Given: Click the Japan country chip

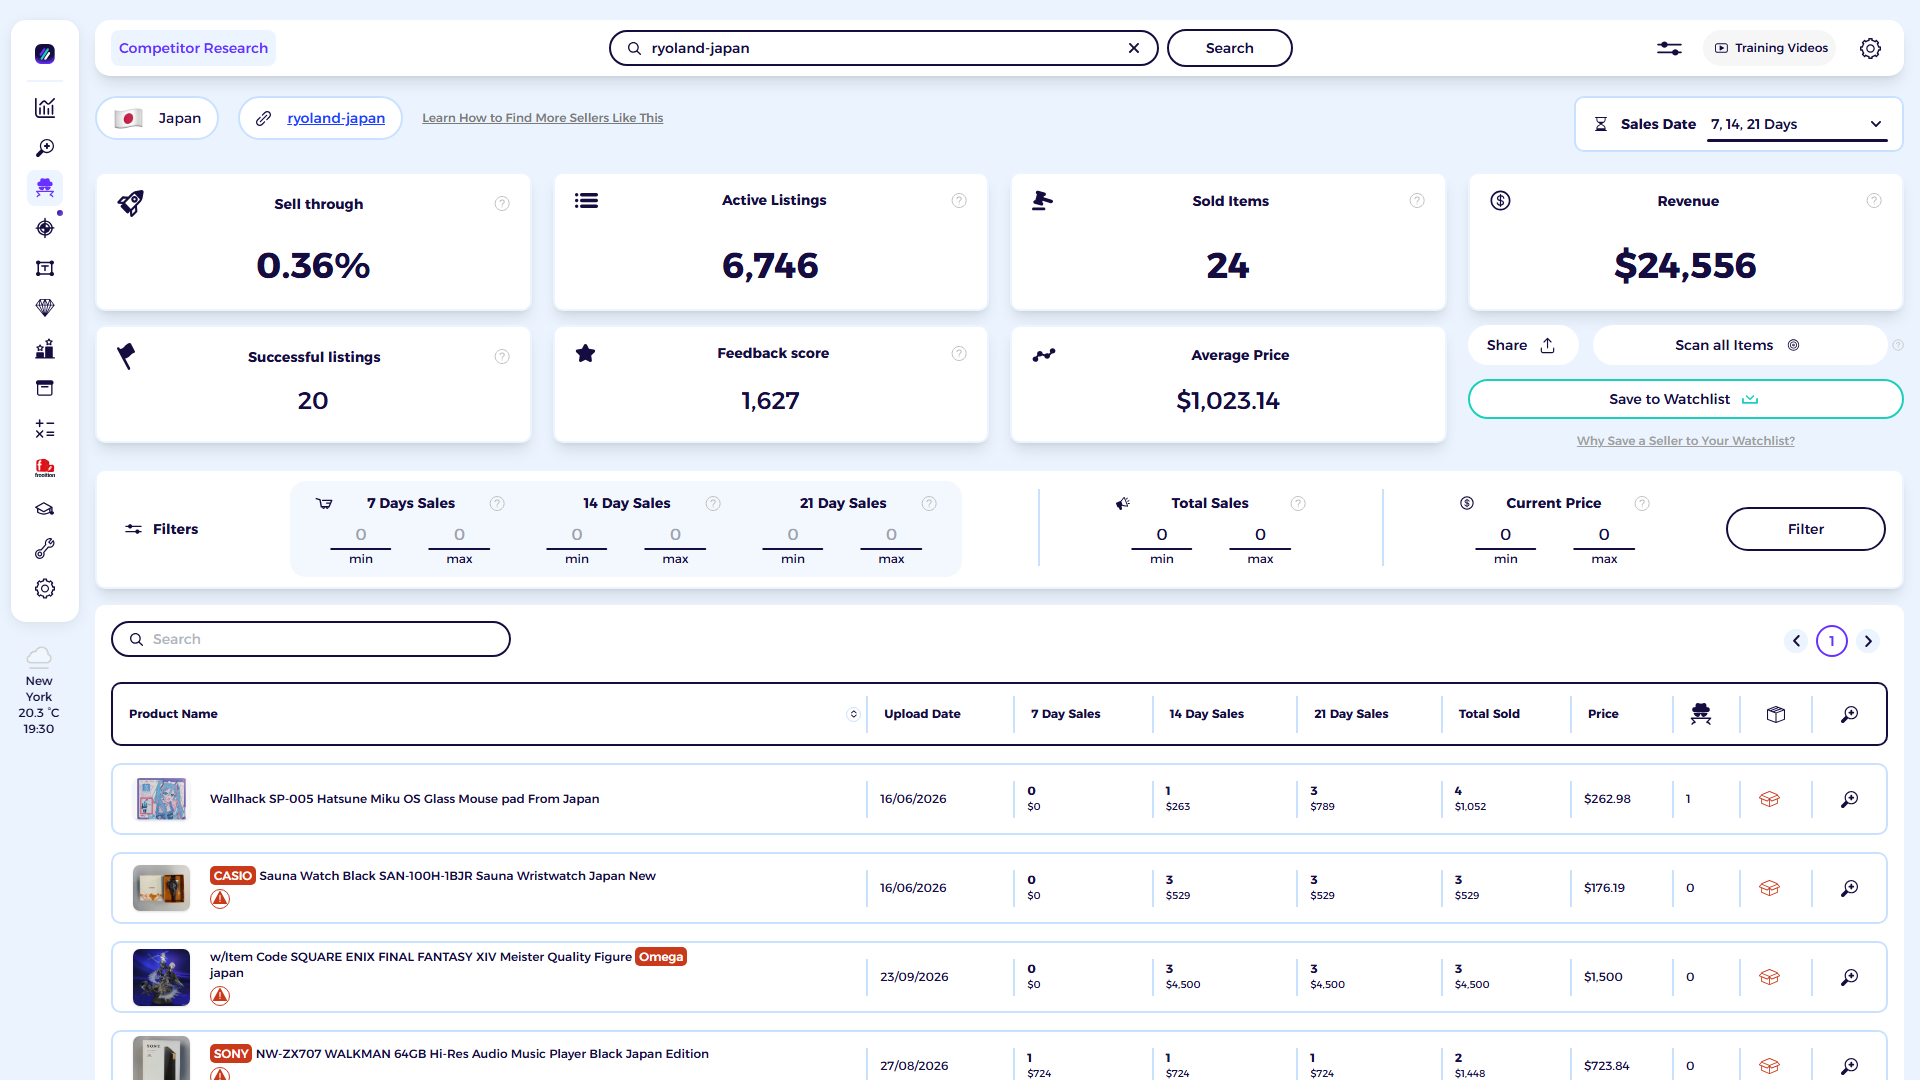Looking at the screenshot, I should [x=157, y=118].
